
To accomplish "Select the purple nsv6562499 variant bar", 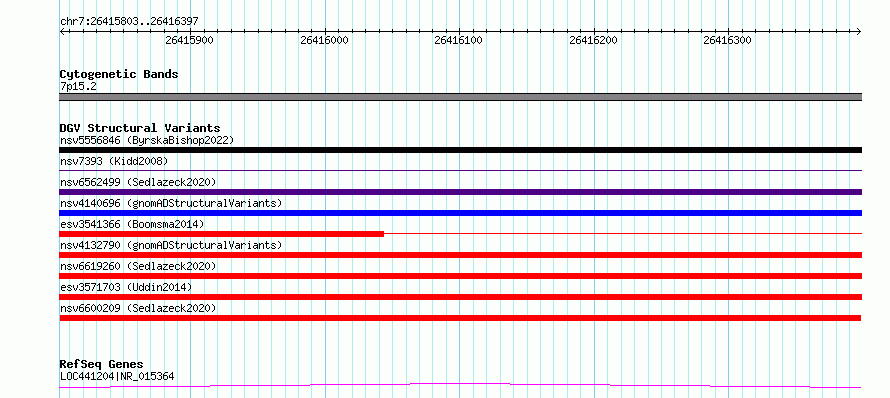I will (x=460, y=192).
